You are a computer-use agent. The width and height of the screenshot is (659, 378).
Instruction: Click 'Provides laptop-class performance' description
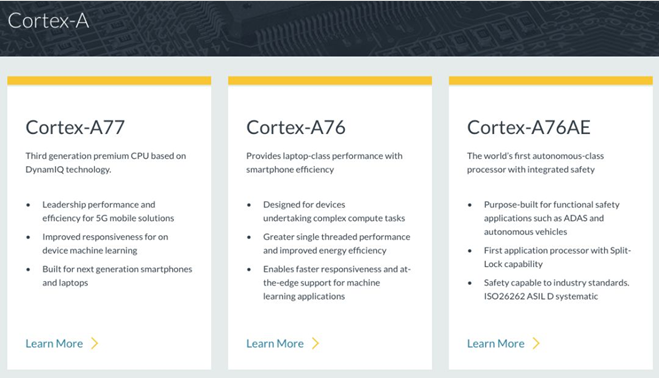(324, 163)
